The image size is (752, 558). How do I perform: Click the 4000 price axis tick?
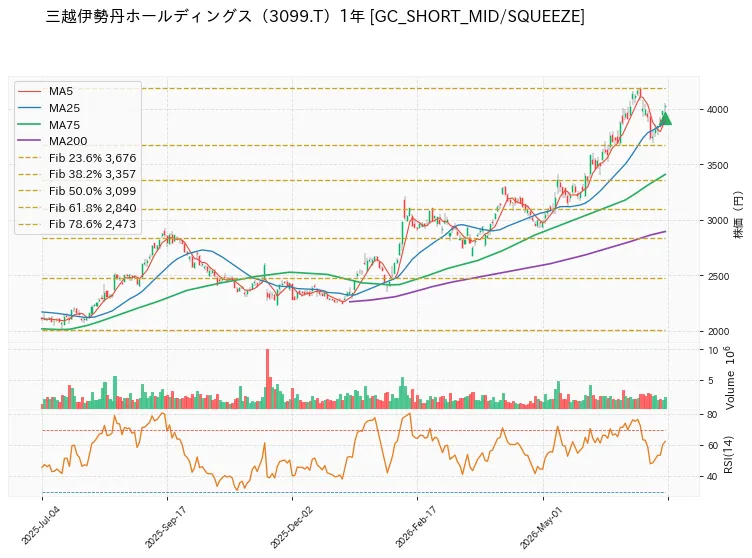[717, 109]
